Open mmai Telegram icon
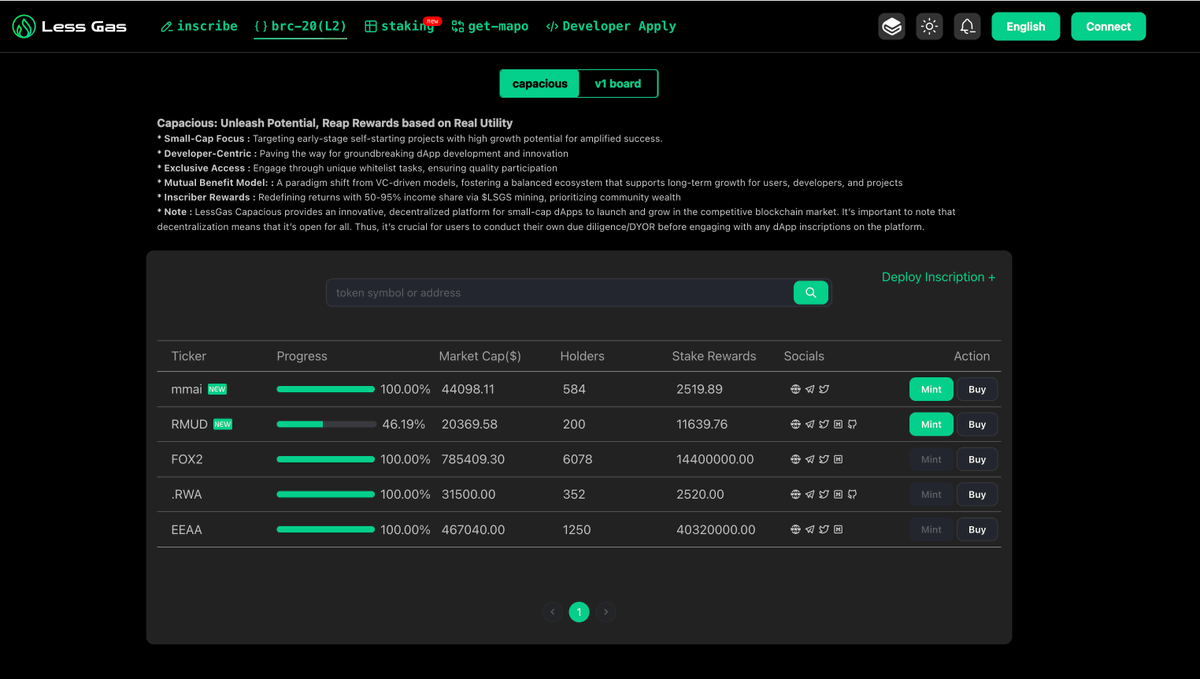 pos(810,389)
